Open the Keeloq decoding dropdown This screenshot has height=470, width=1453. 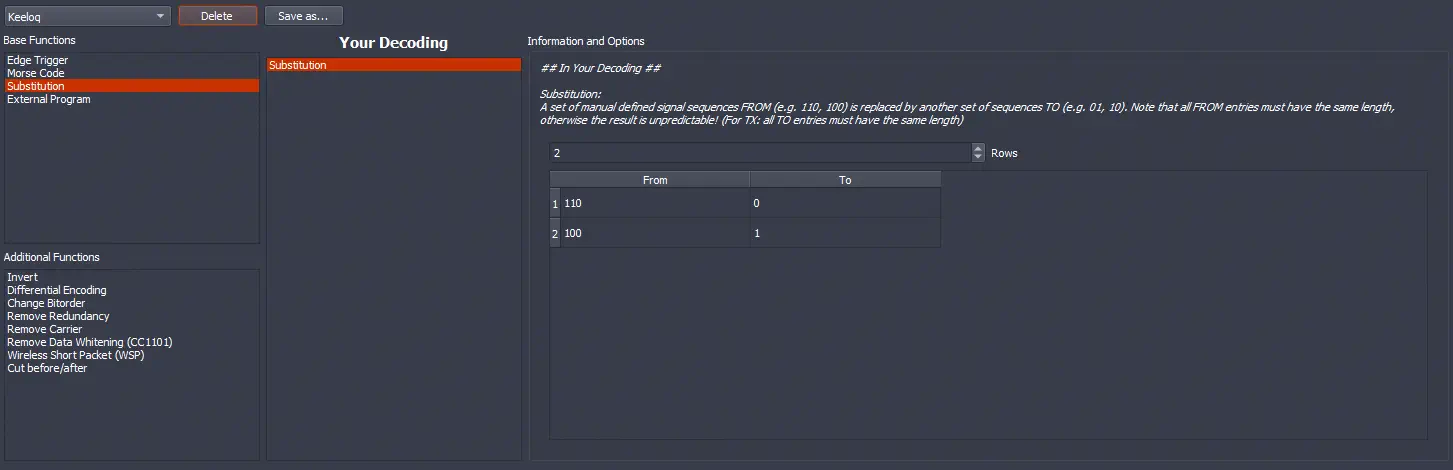(87, 16)
